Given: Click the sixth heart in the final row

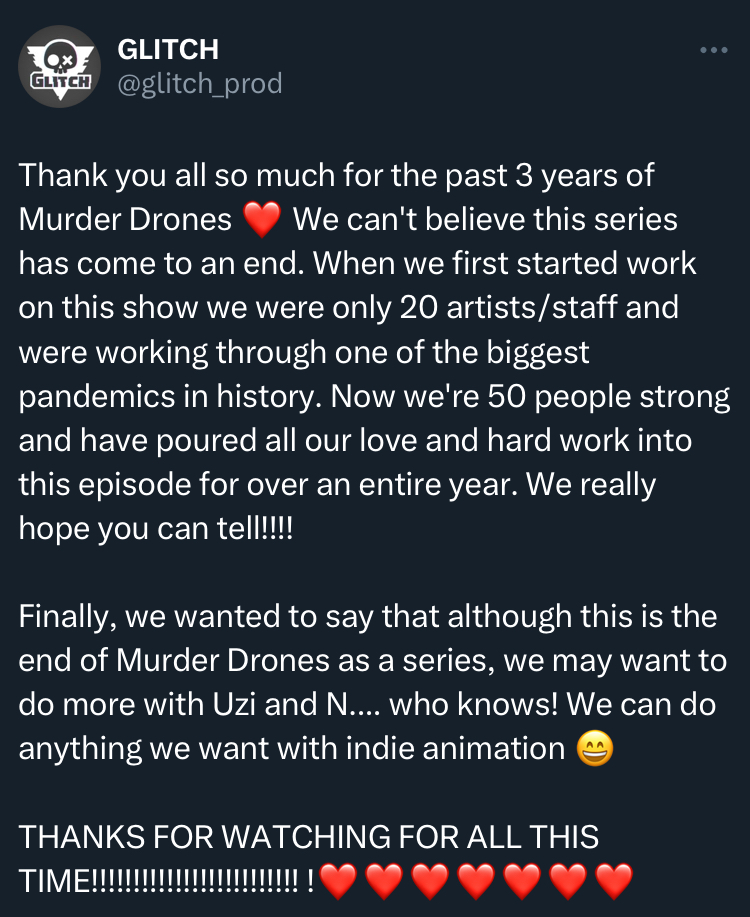Looking at the screenshot, I should [x=569, y=881].
